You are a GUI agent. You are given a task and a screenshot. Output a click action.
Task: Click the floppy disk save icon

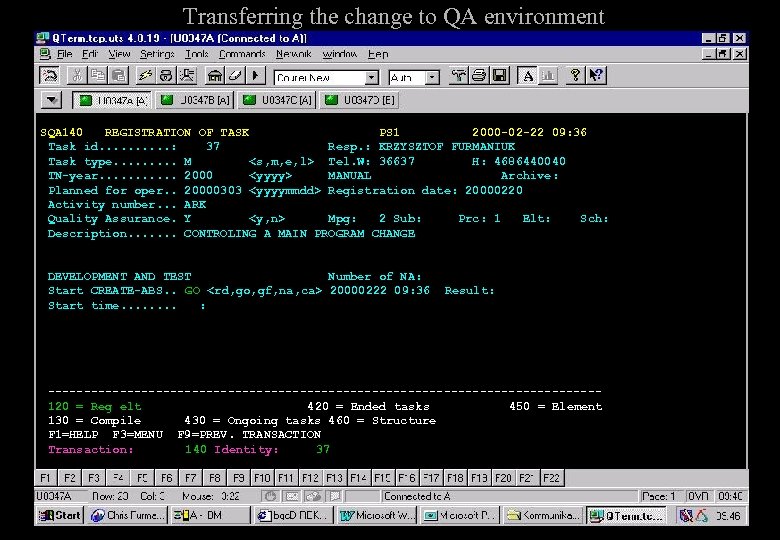500,76
